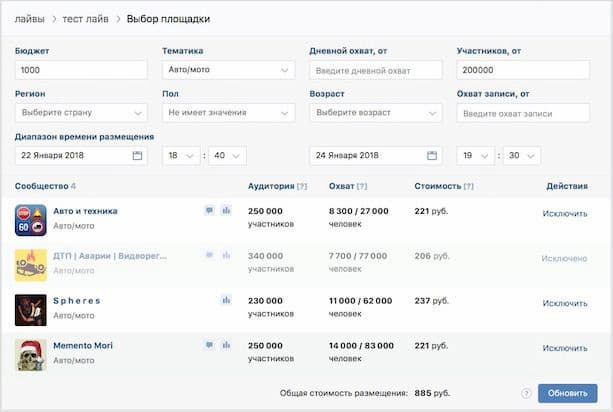Open start hour dropdown showing 18

[x=181, y=156]
